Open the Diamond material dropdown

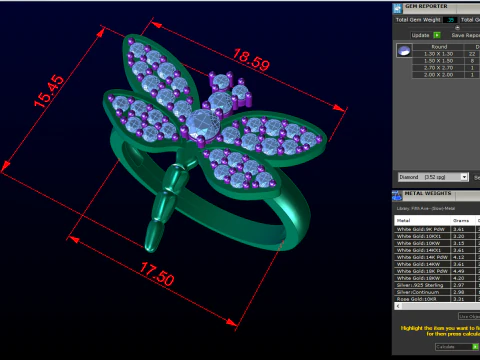(464, 177)
